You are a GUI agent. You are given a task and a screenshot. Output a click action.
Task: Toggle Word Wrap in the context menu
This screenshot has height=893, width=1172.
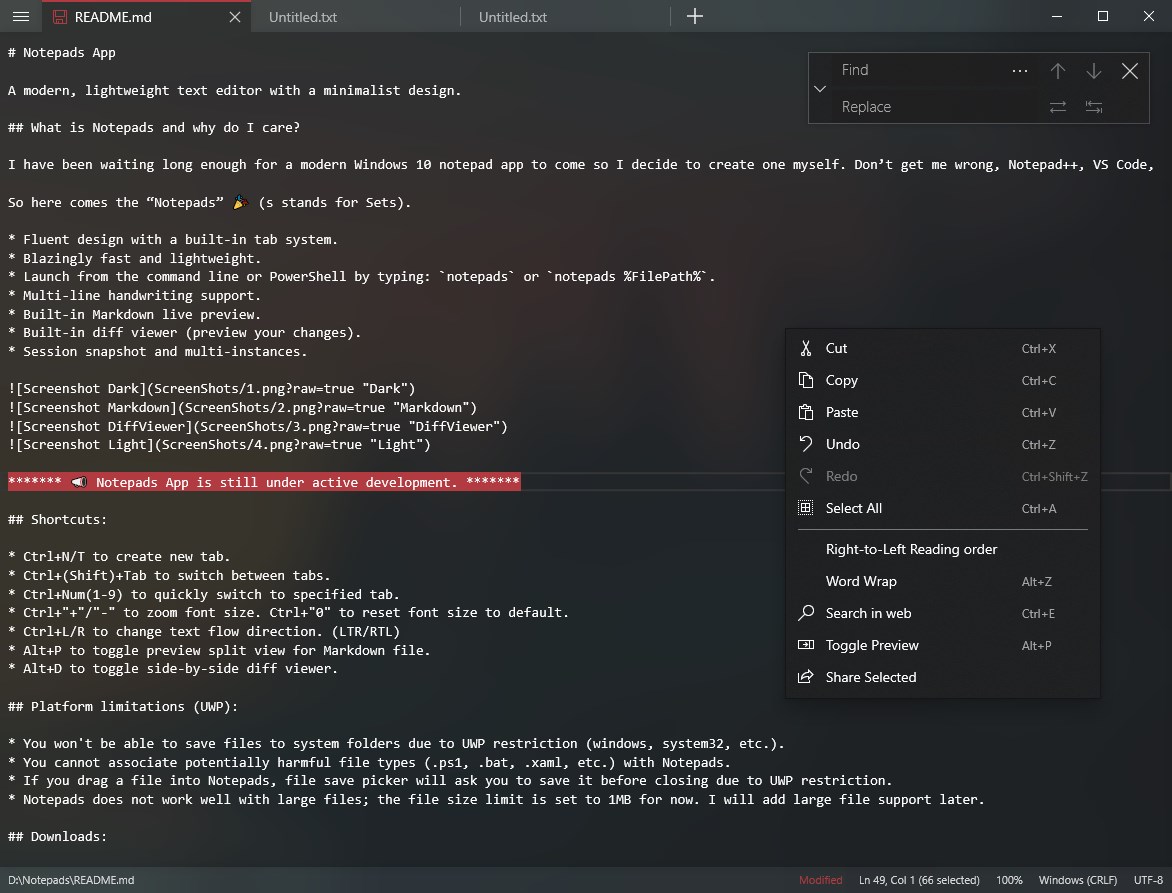861,581
